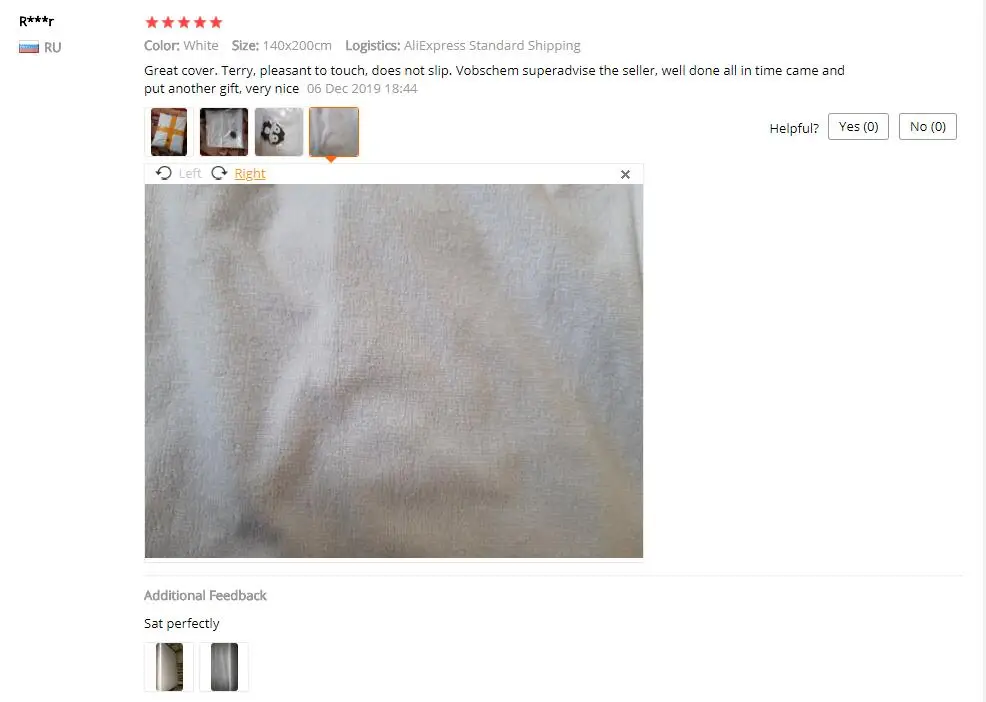This screenshot has width=986, height=702.
Task: Close the enlarged photo viewer
Action: click(625, 174)
